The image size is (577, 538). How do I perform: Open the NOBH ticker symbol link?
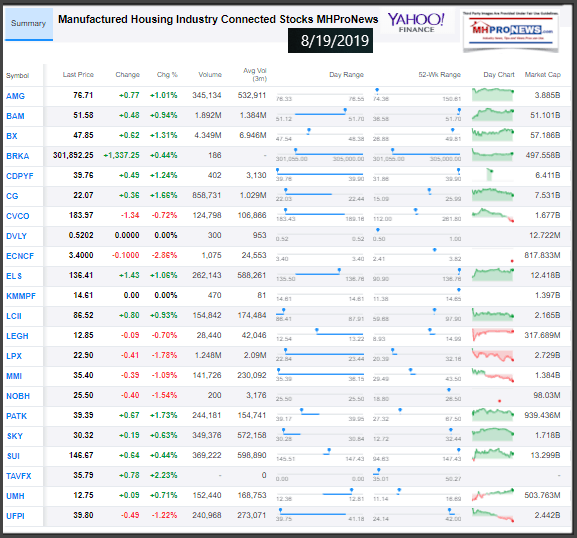[x=18, y=396]
